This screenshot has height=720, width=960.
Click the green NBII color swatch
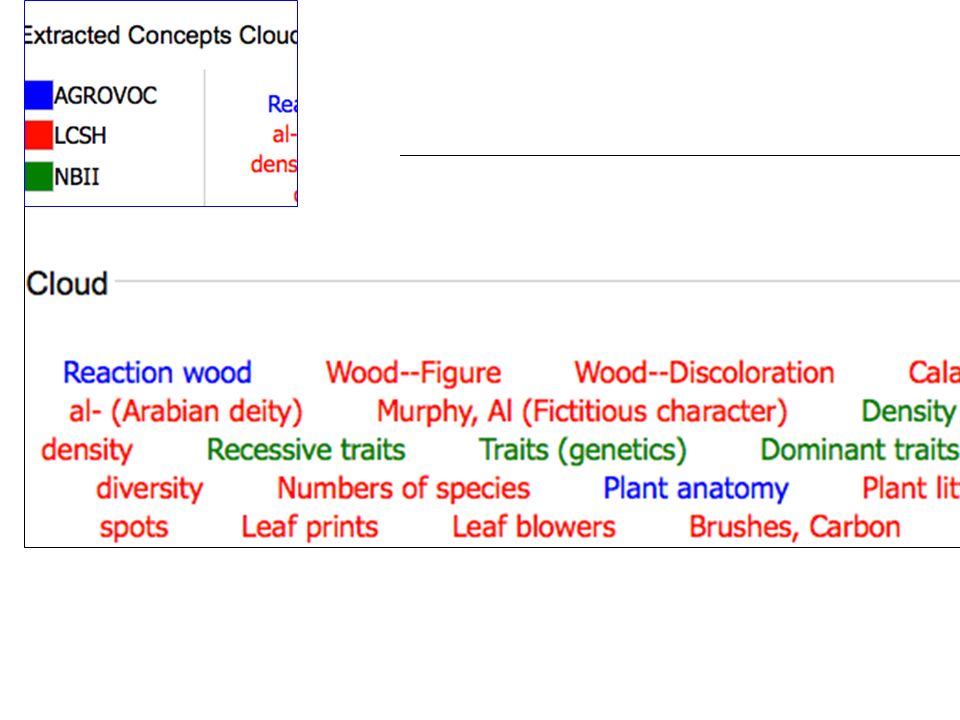(x=39, y=176)
